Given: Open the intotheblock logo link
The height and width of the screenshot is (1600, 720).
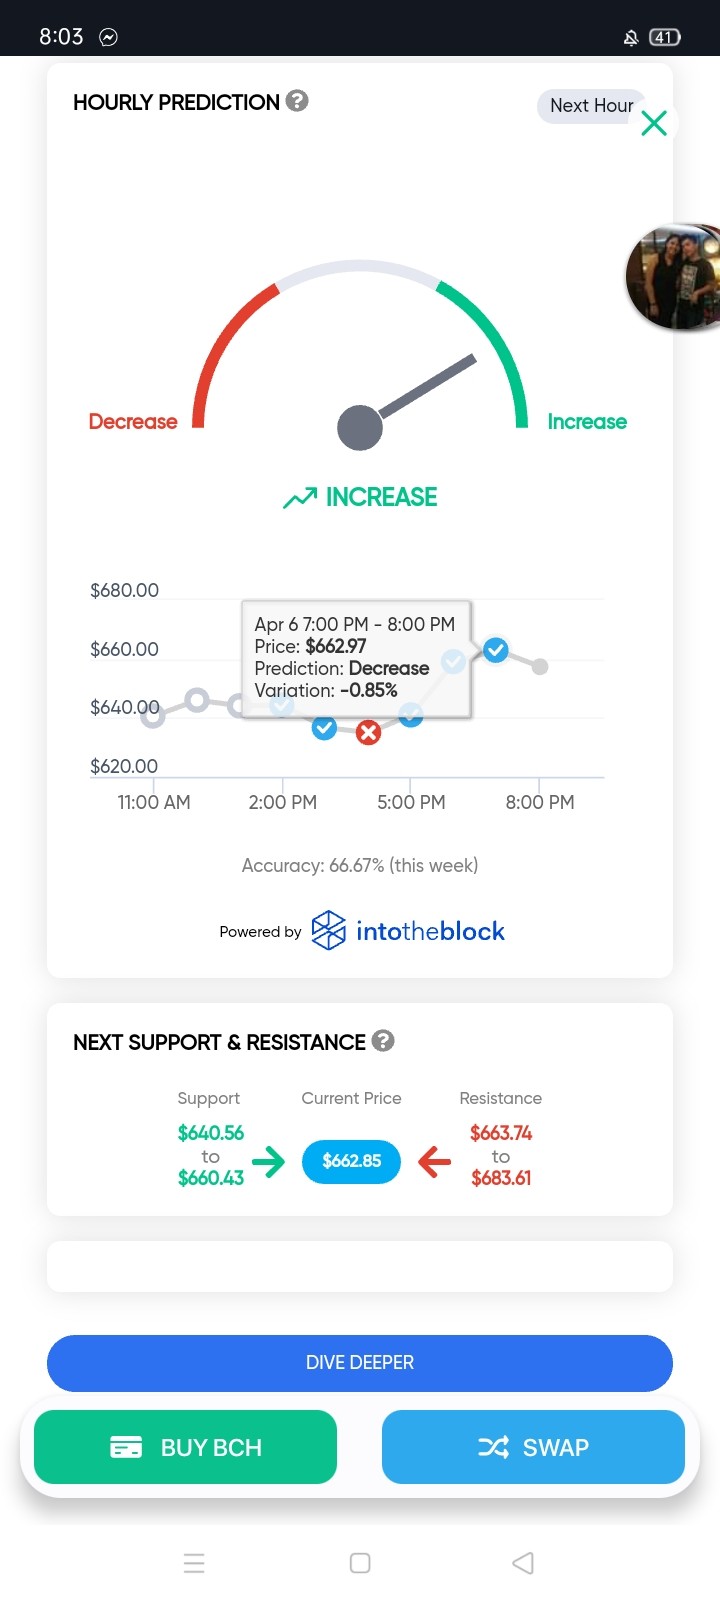Looking at the screenshot, I should (x=408, y=931).
